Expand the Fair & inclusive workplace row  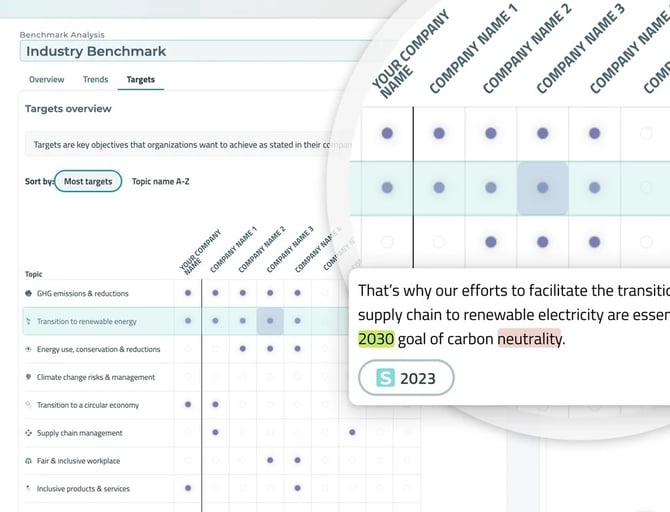[x=78, y=461]
